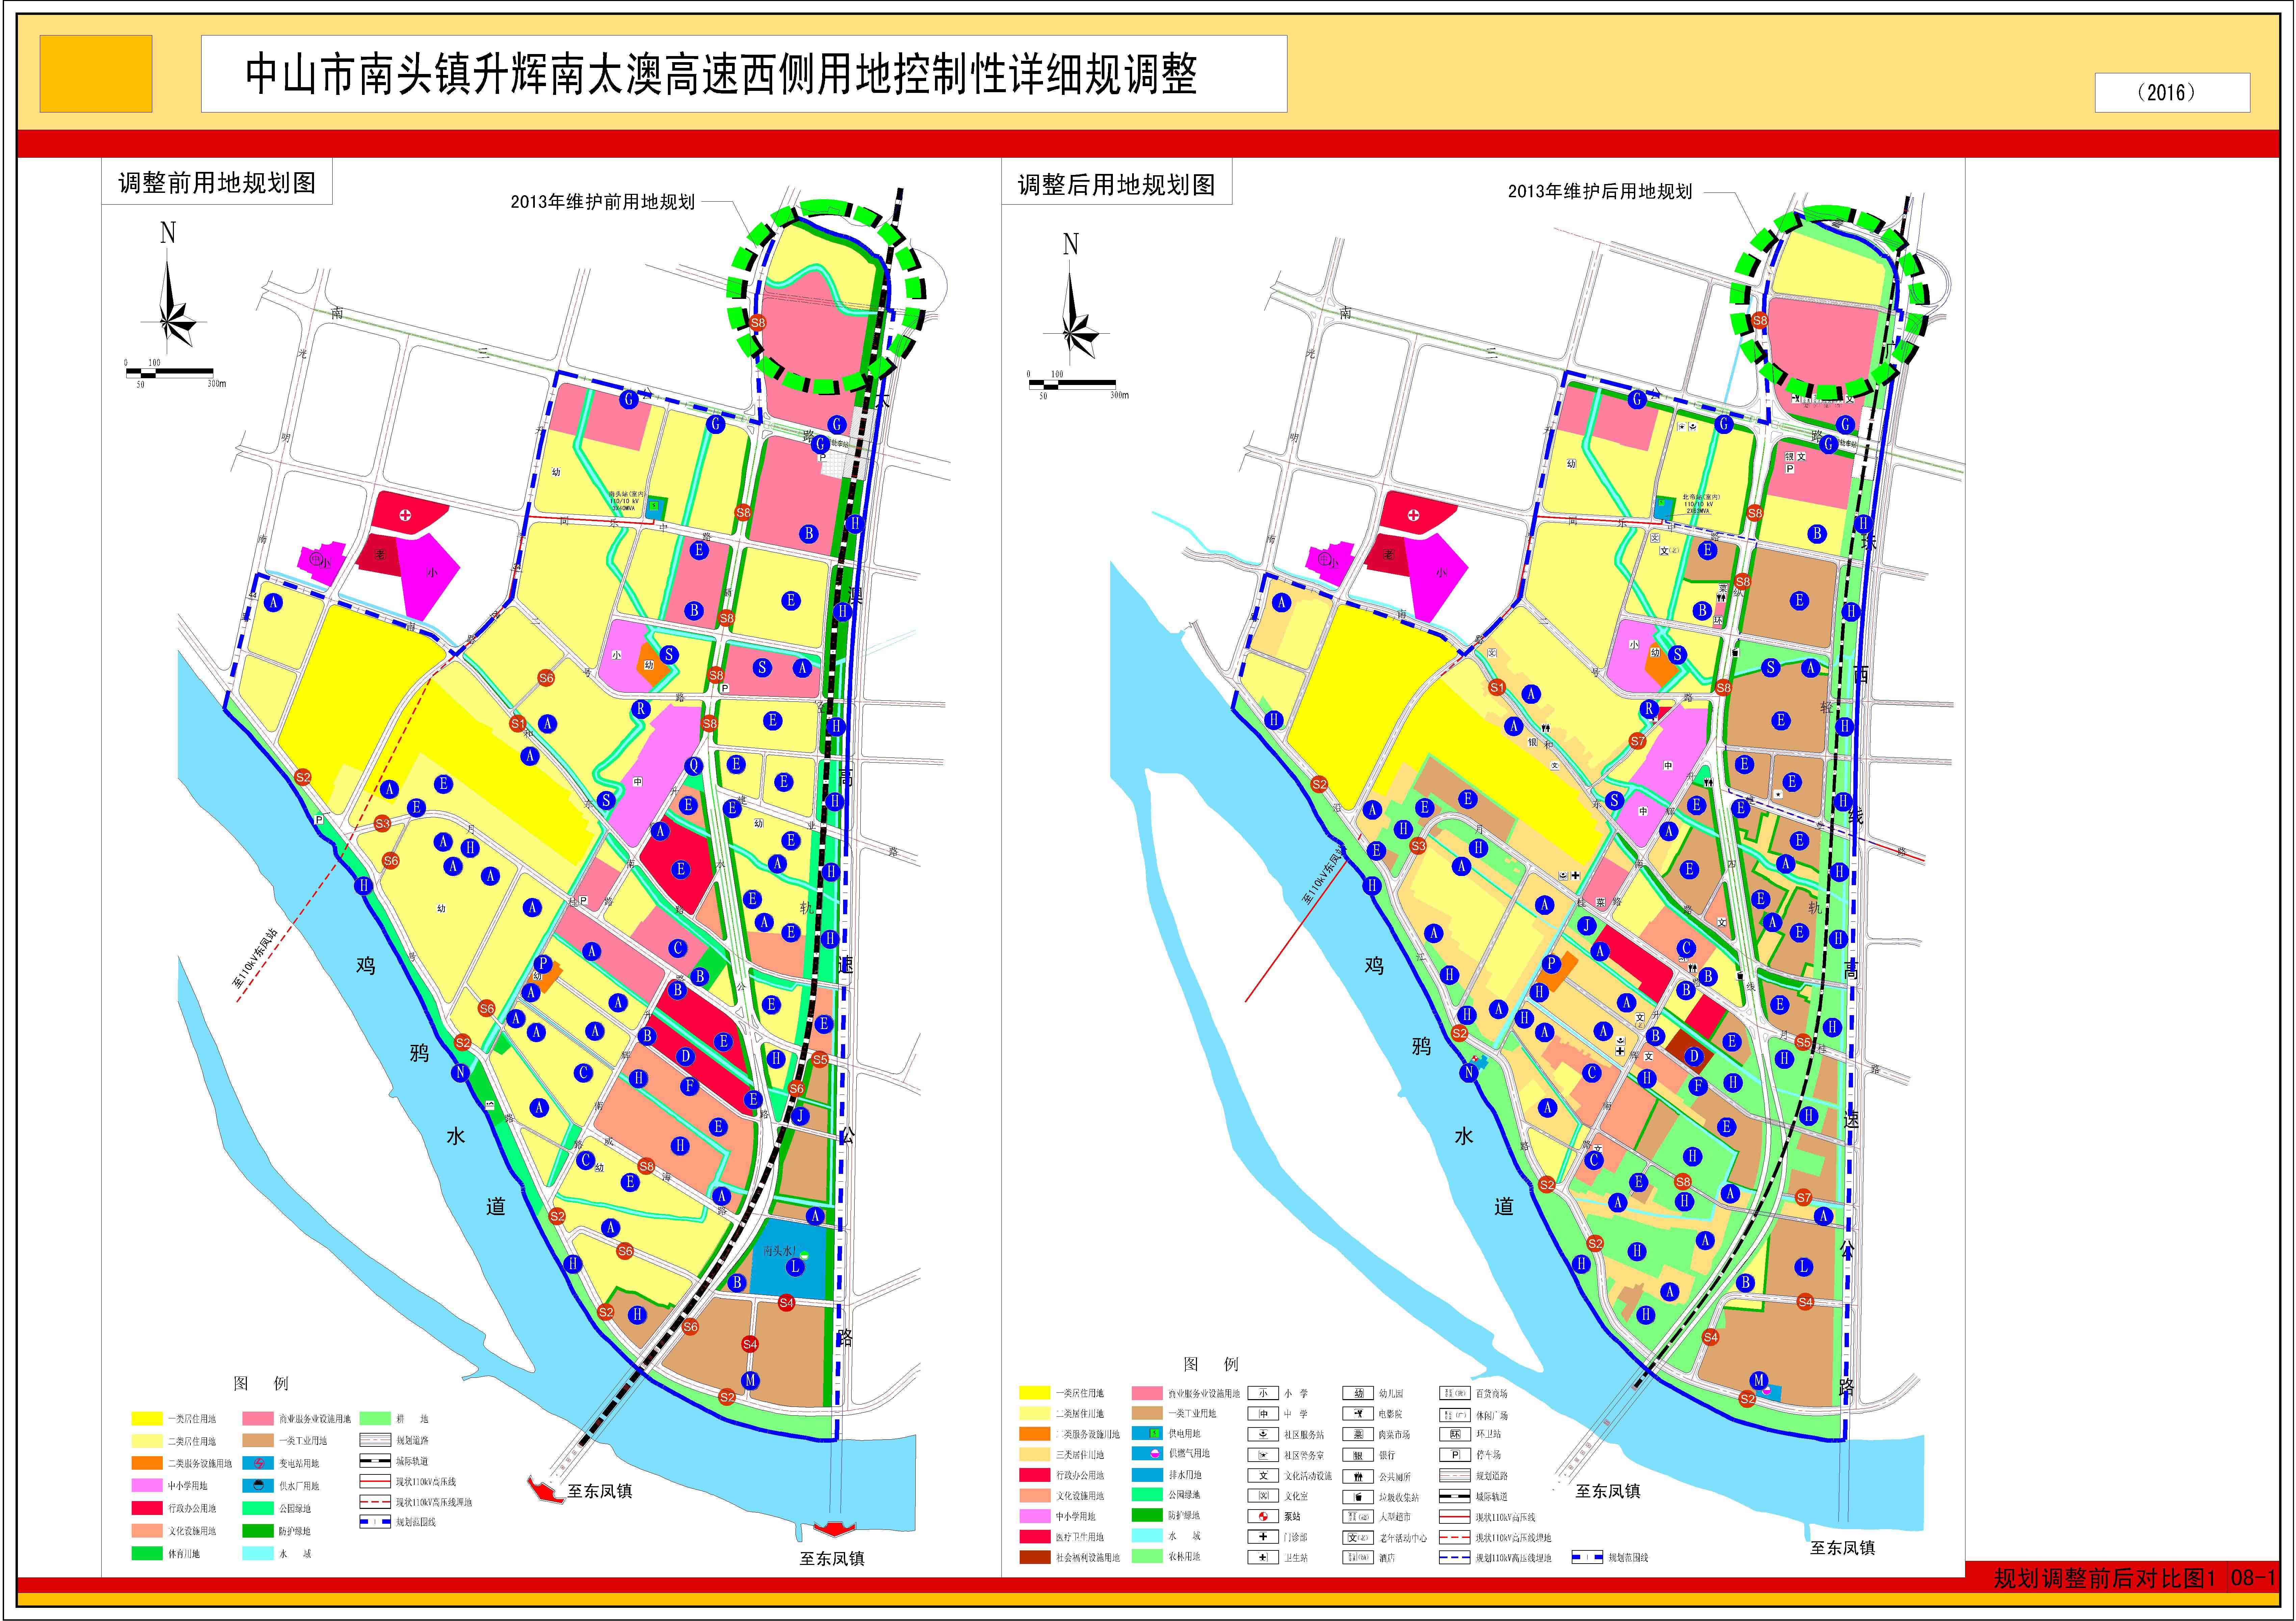Click the main title 中山市南头镇升辉南太澳高速西侧用地控制性详细规调整
Image resolution: width=2296 pixels, height=1621 pixels.
721,75
